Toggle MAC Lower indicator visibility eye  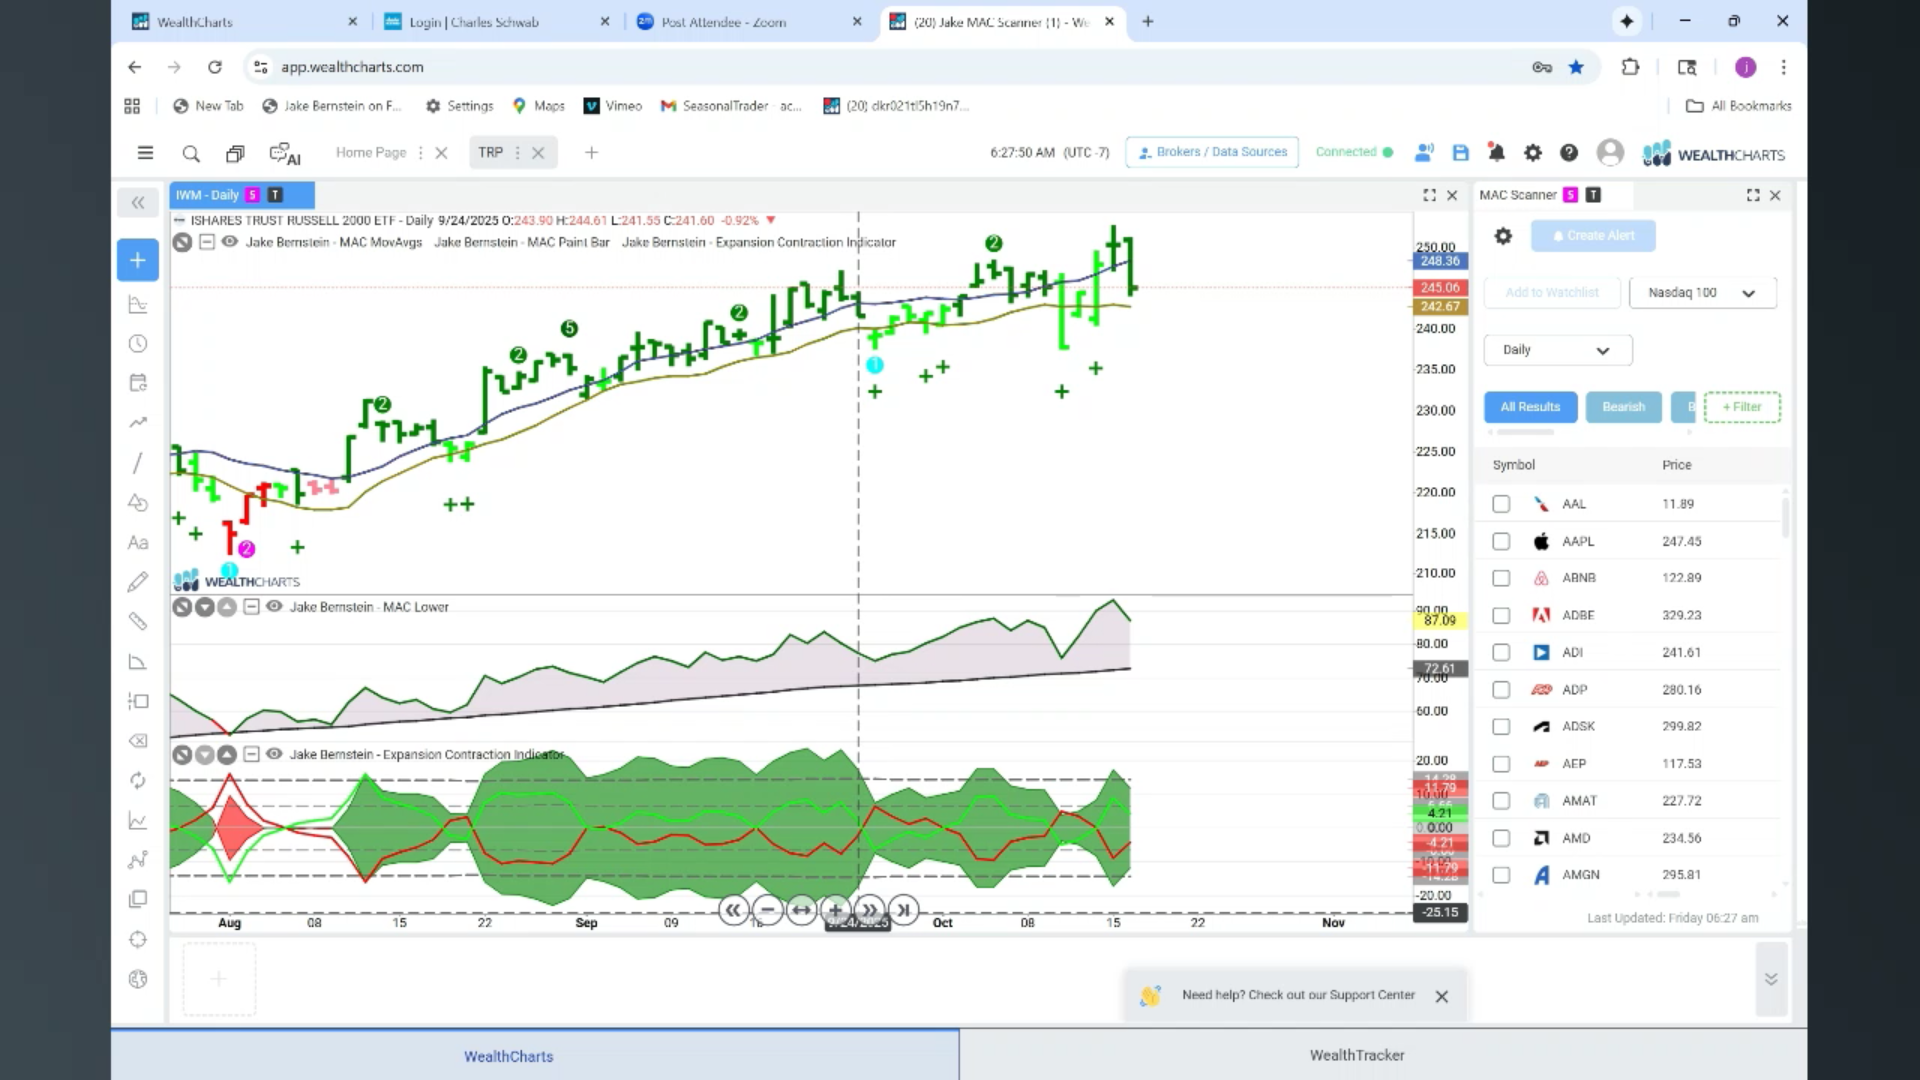tap(274, 606)
